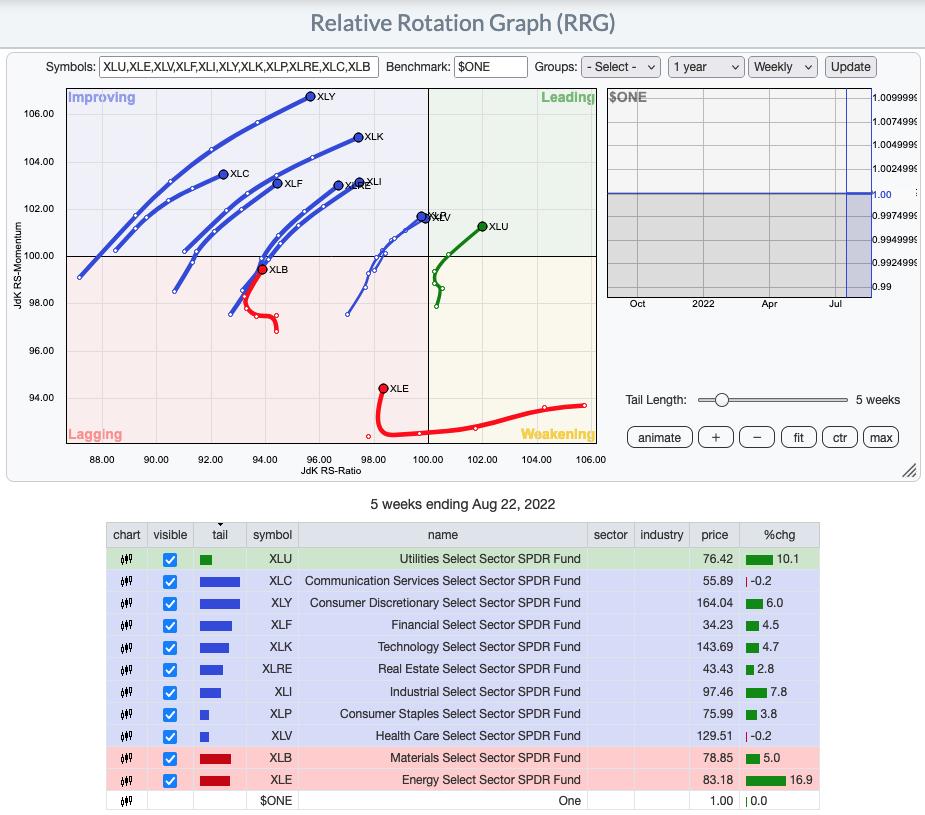Uncheck visibility for XLRE
Viewport: 925px width, 815px height.
(170, 670)
